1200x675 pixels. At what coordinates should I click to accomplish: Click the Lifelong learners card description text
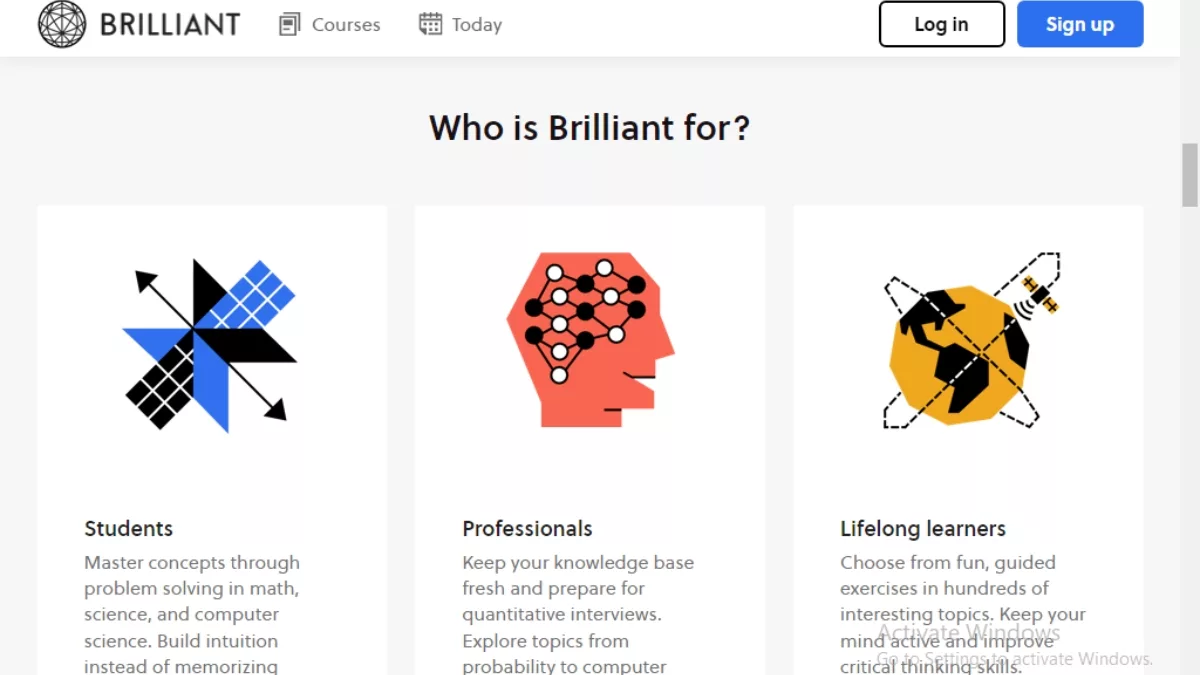tap(963, 614)
